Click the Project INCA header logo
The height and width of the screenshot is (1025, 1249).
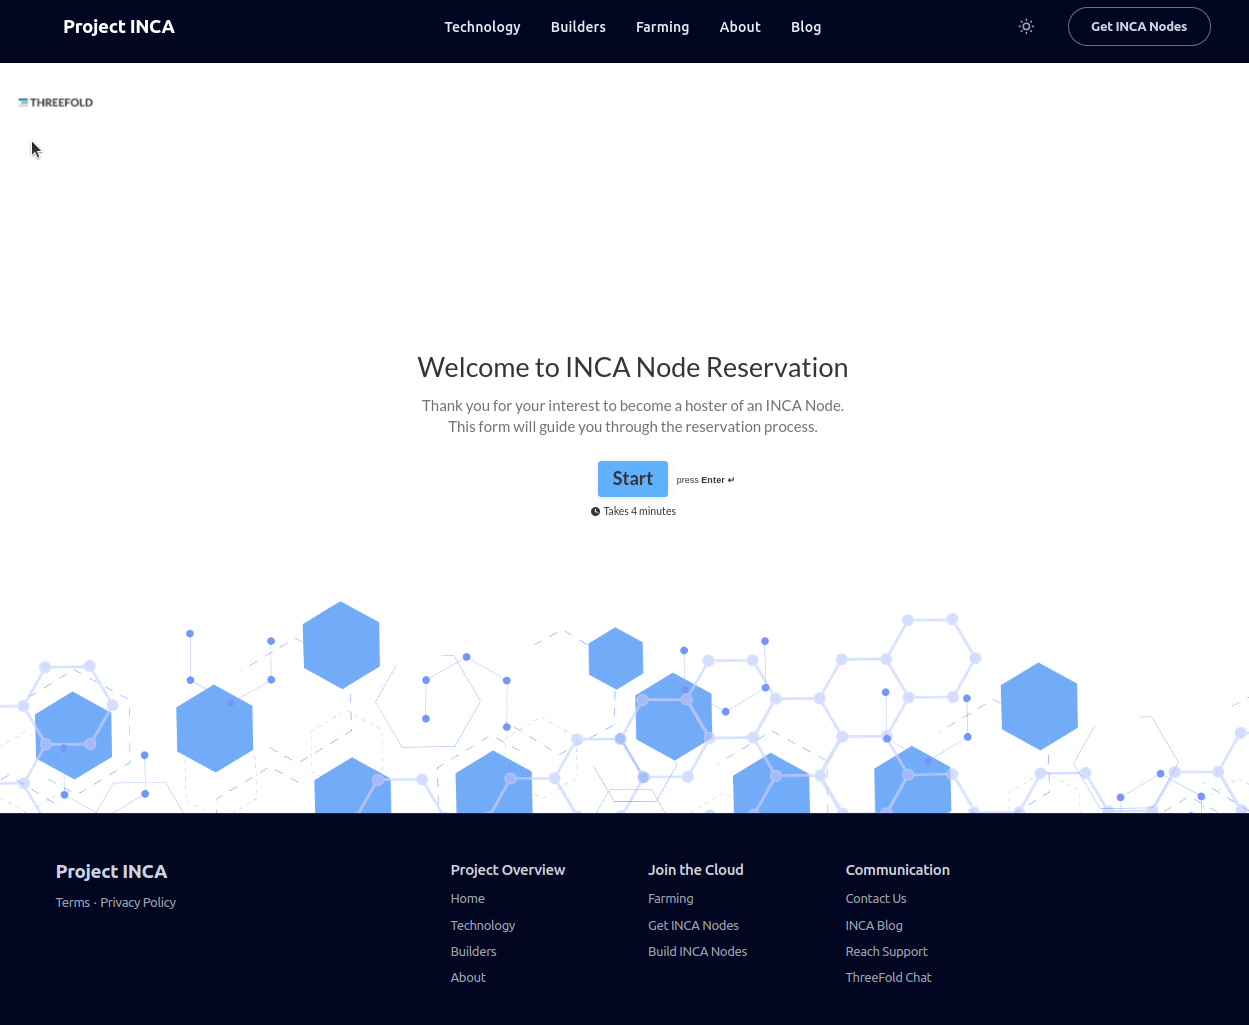click(x=119, y=27)
